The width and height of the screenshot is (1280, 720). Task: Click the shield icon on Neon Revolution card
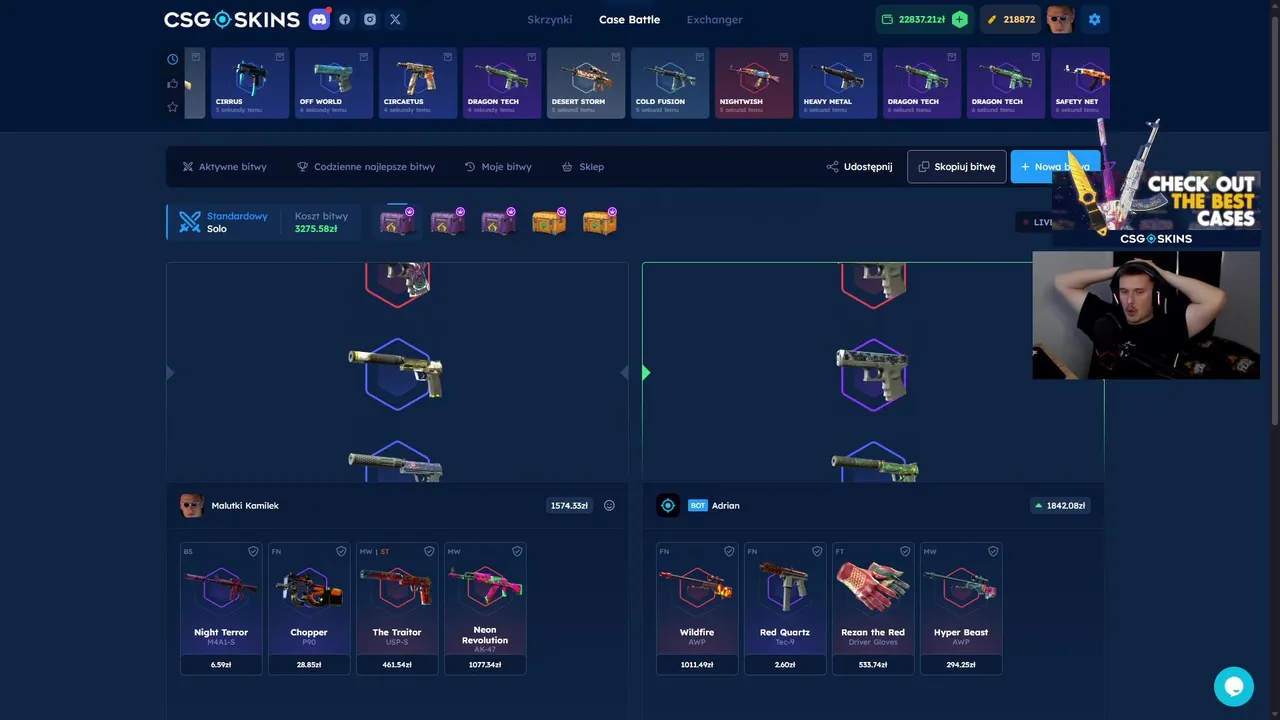(517, 551)
